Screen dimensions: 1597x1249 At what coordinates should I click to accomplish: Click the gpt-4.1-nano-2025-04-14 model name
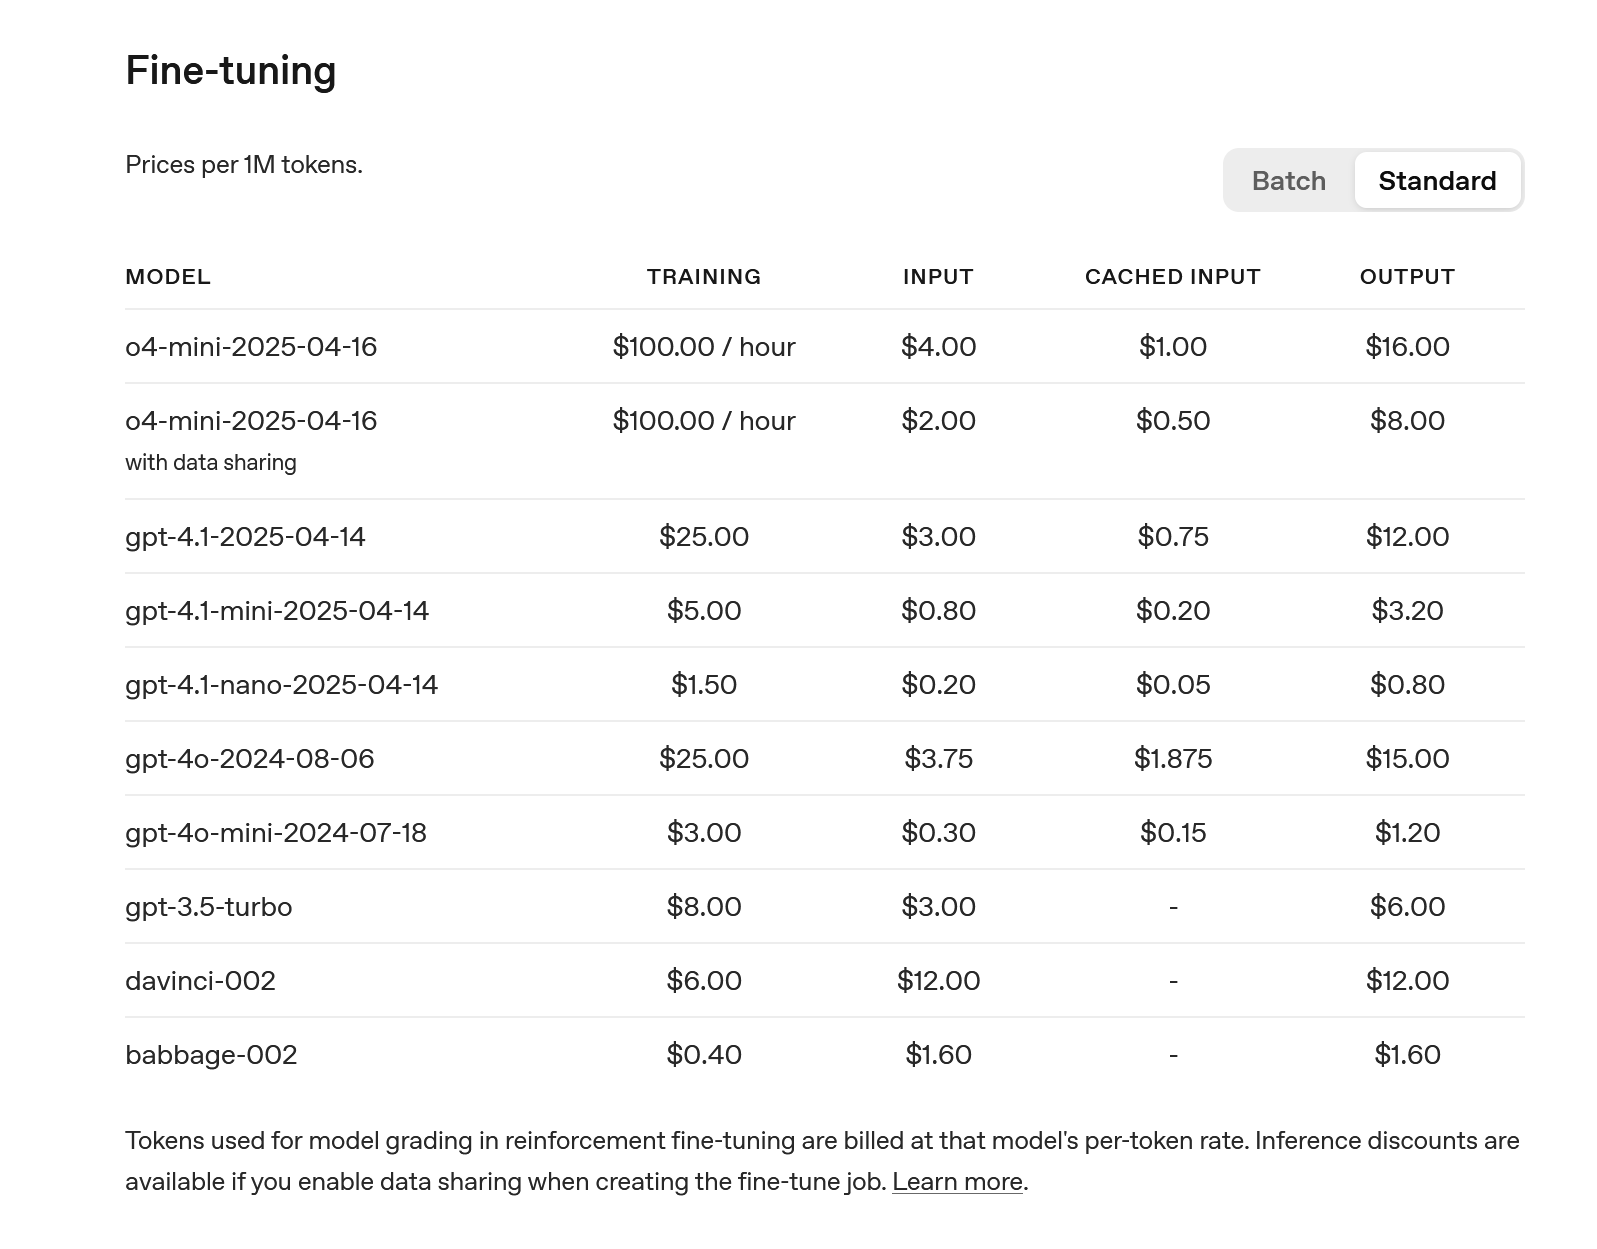(281, 685)
